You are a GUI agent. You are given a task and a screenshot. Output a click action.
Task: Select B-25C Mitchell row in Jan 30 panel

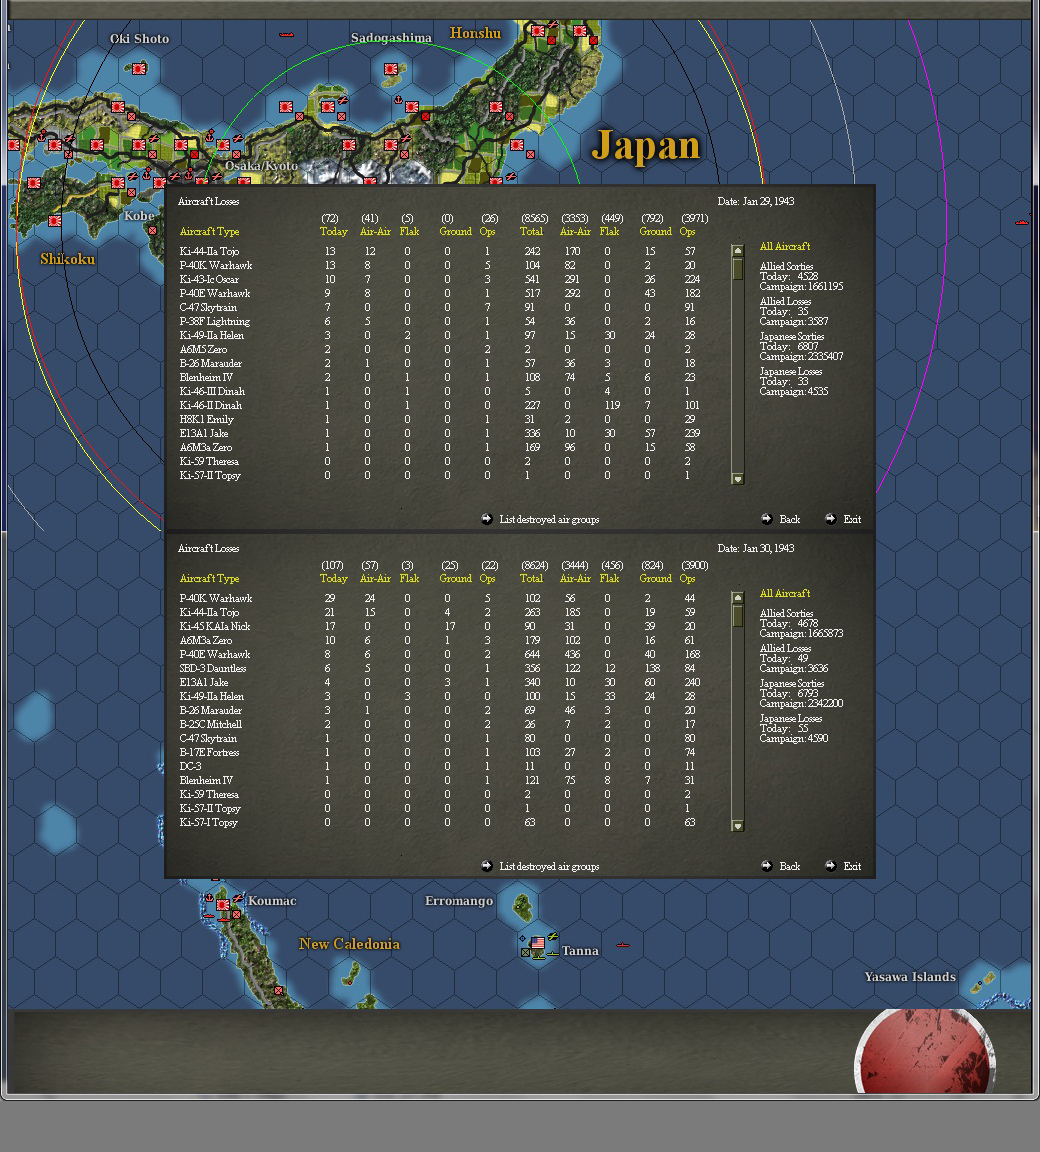pyautogui.click(x=441, y=724)
